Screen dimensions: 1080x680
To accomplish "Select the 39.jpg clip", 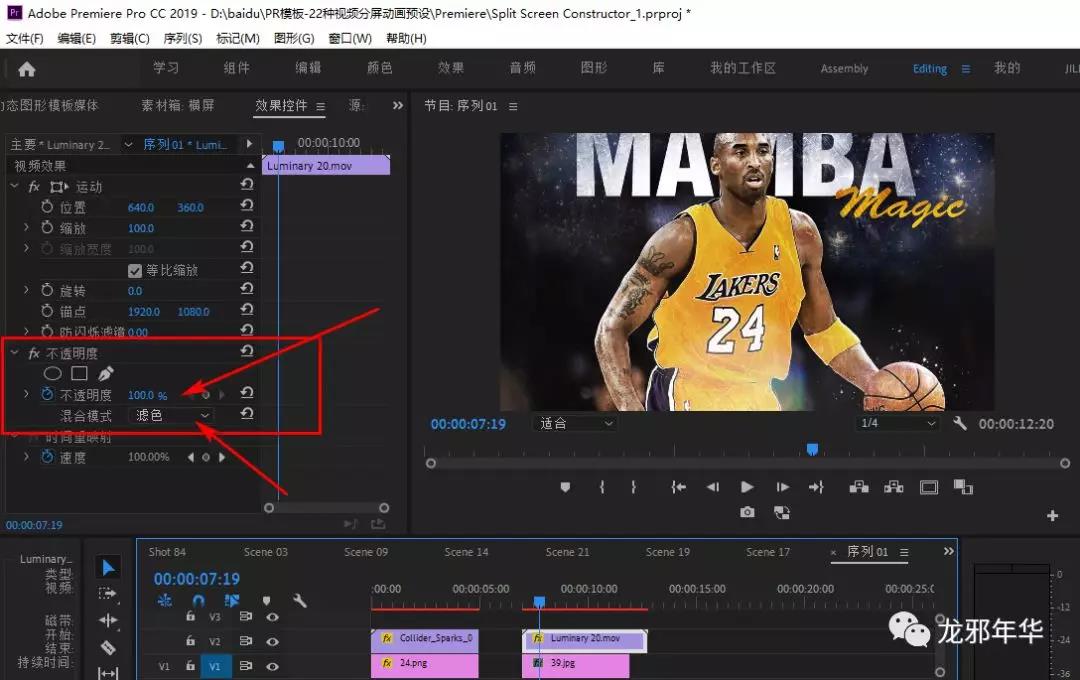I will click(x=576, y=665).
